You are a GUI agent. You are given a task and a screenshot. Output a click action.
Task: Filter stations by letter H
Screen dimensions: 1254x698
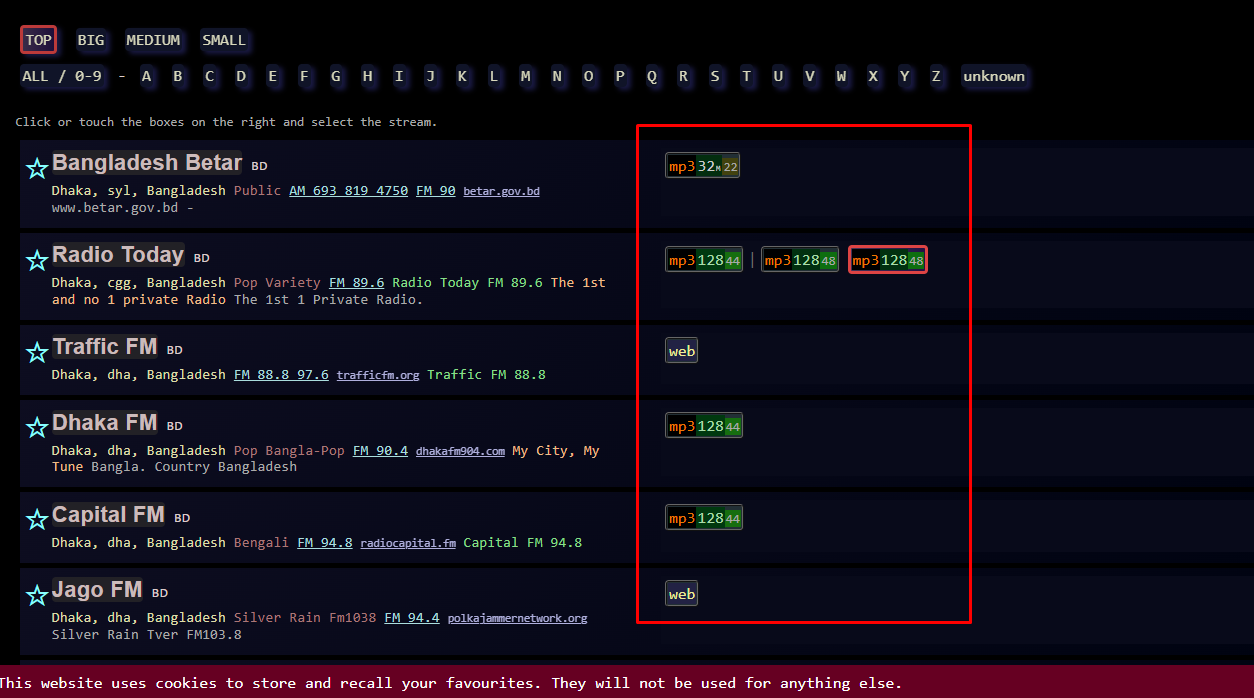368,76
